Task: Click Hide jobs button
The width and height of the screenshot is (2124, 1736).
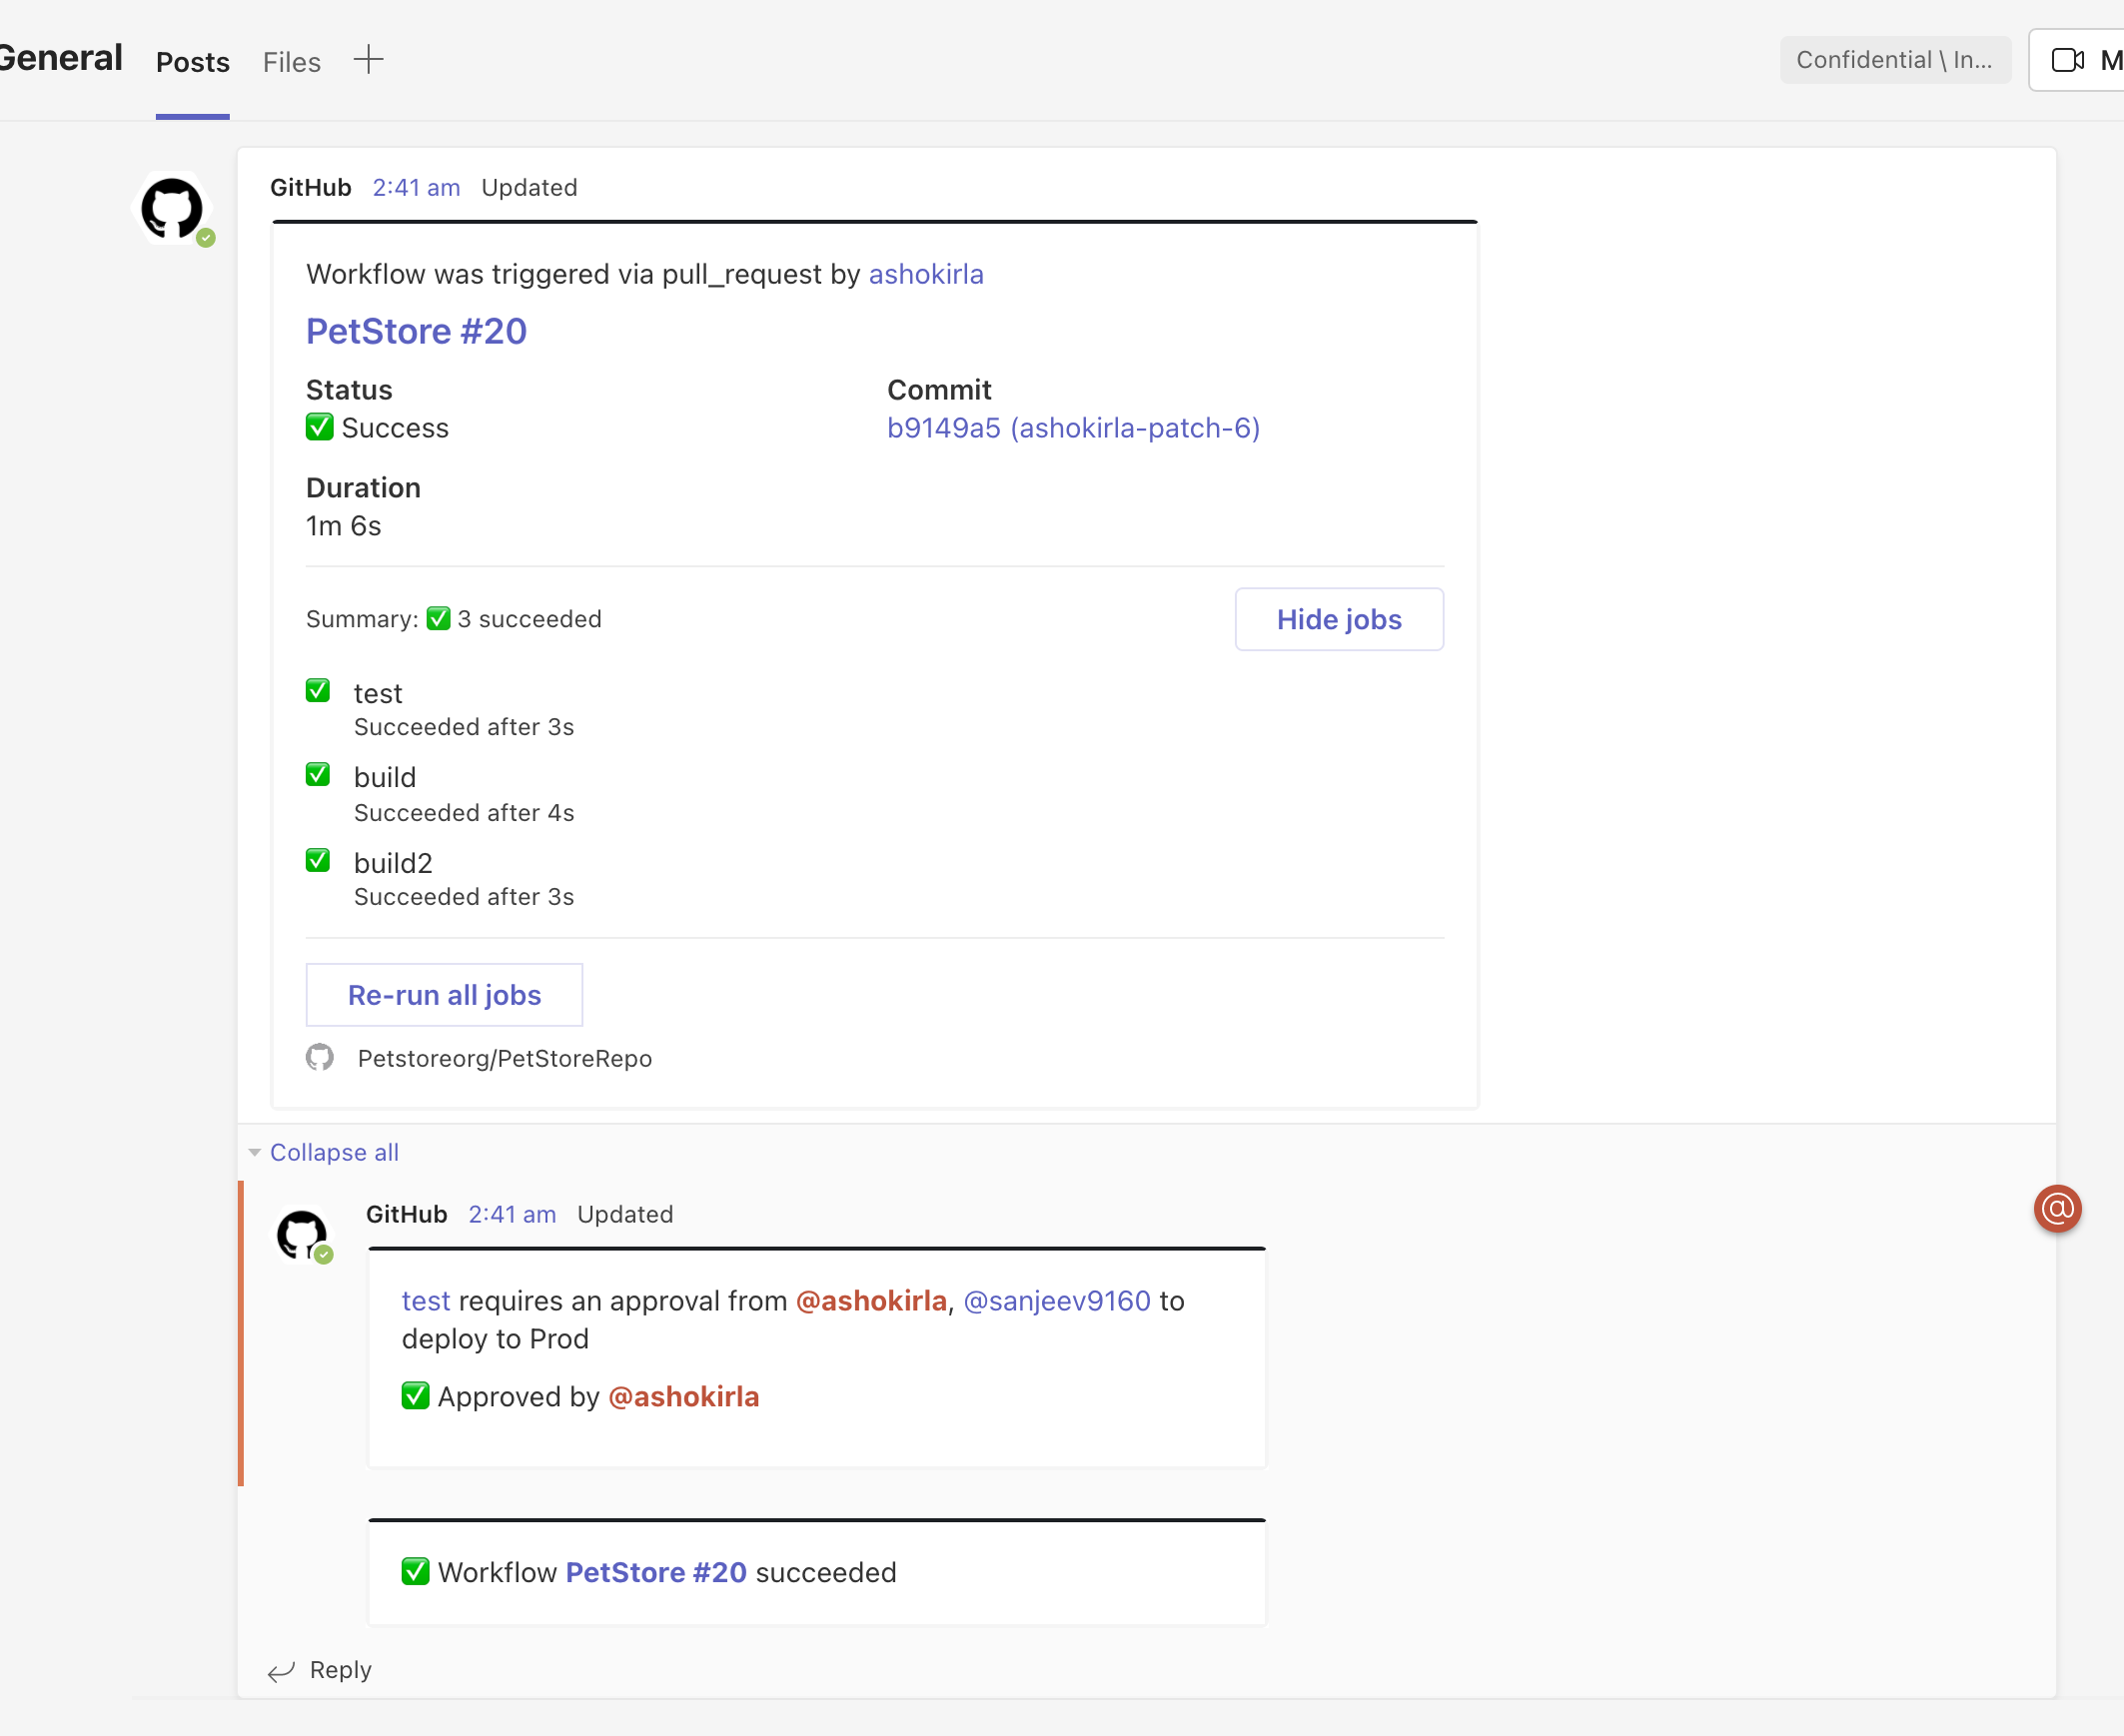Action: tap(1339, 619)
